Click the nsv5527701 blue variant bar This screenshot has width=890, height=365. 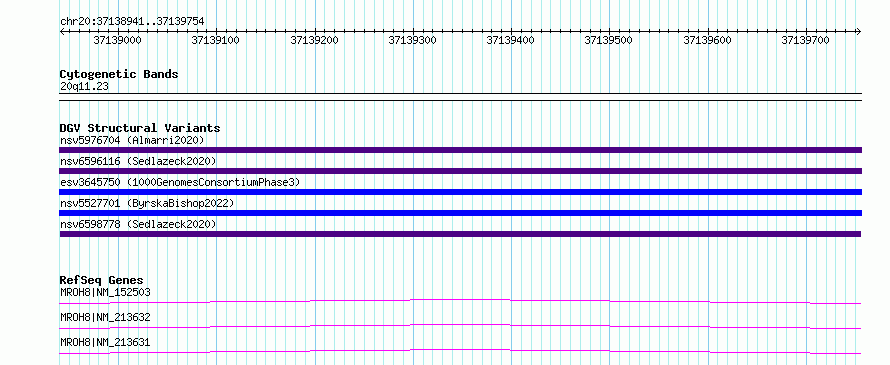460,213
